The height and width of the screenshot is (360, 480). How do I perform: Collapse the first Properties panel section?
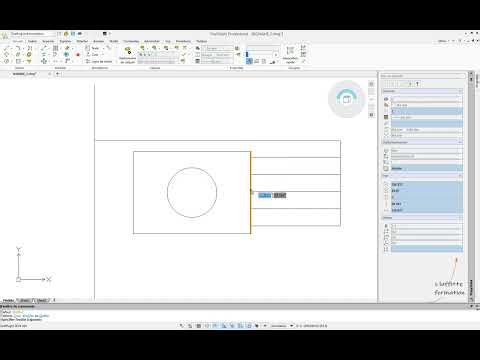[460, 91]
